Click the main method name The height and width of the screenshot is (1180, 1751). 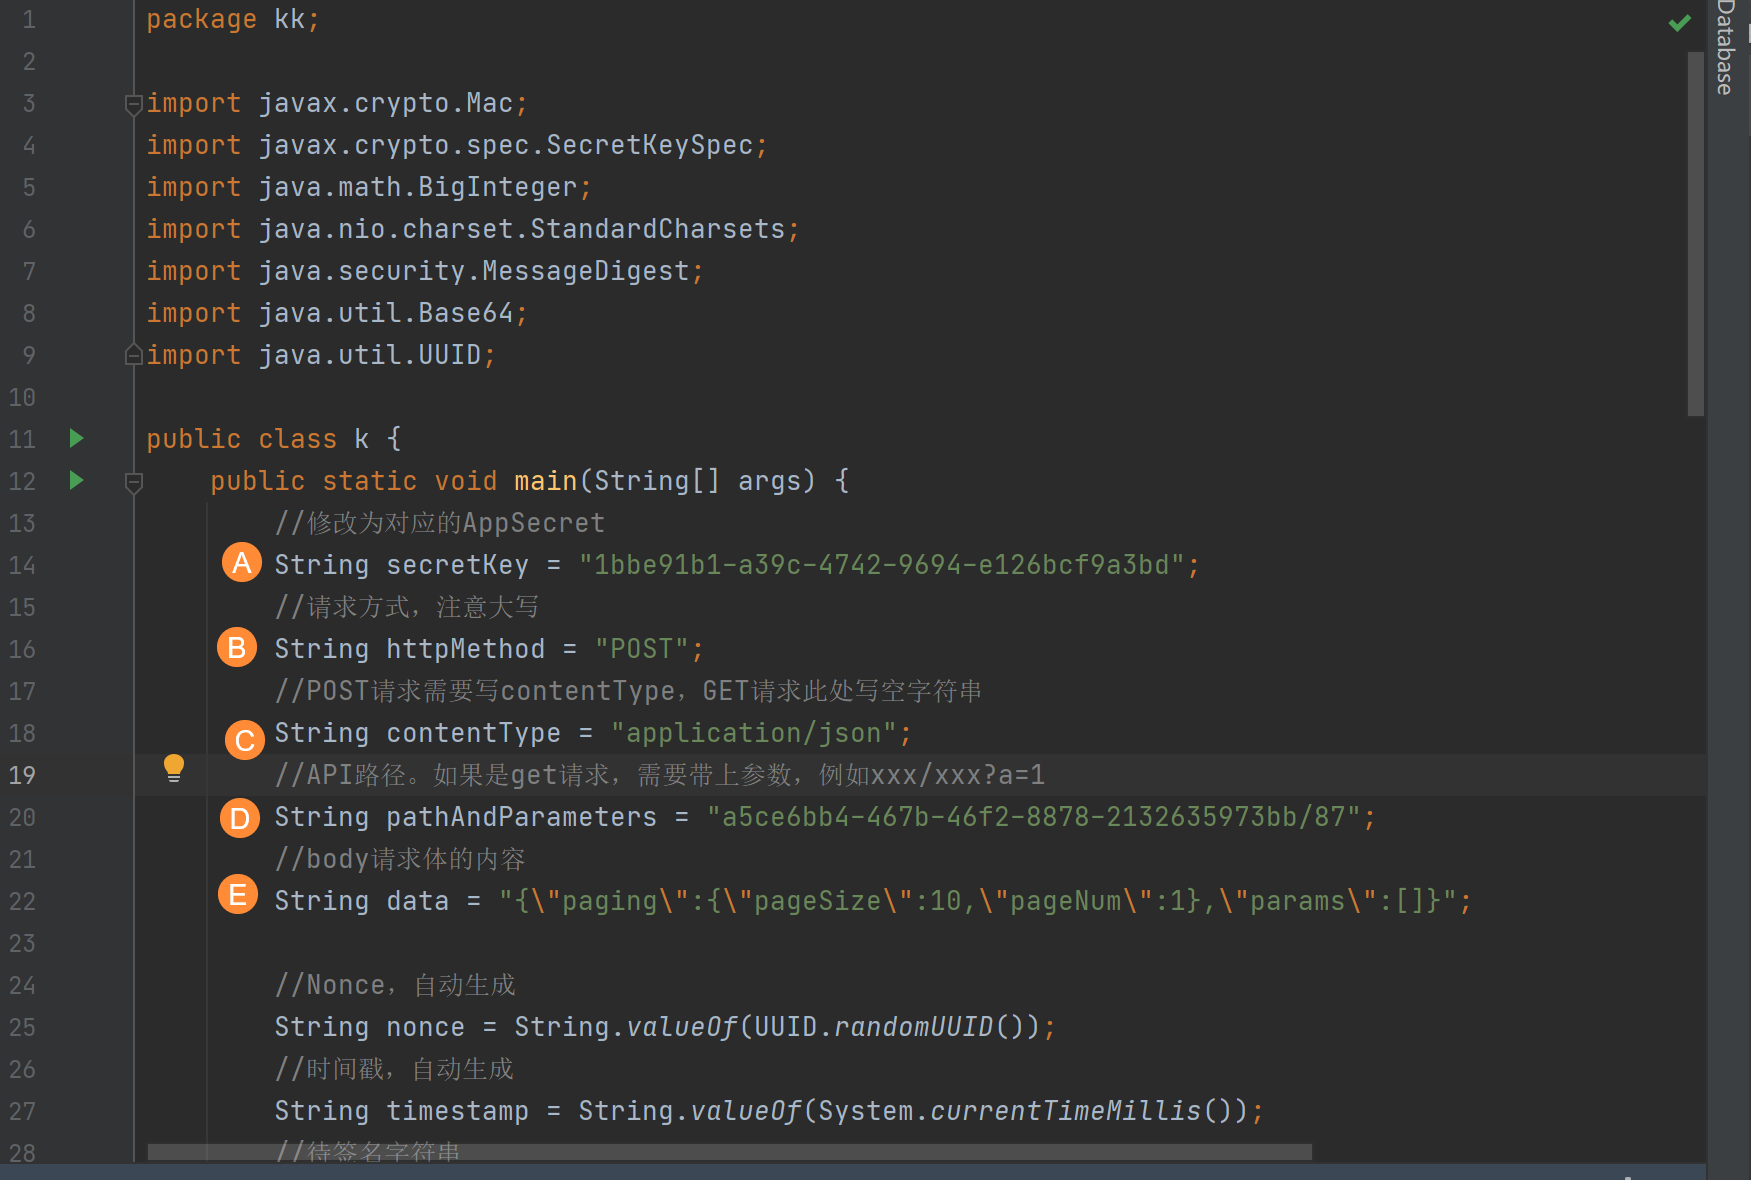pos(546,481)
